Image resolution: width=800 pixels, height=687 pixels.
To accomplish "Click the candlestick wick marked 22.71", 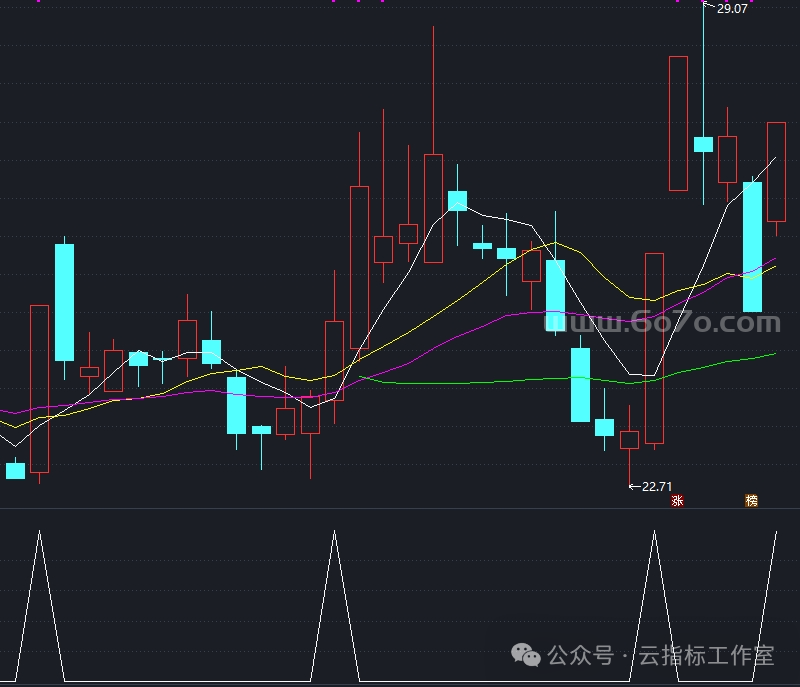I will point(630,468).
